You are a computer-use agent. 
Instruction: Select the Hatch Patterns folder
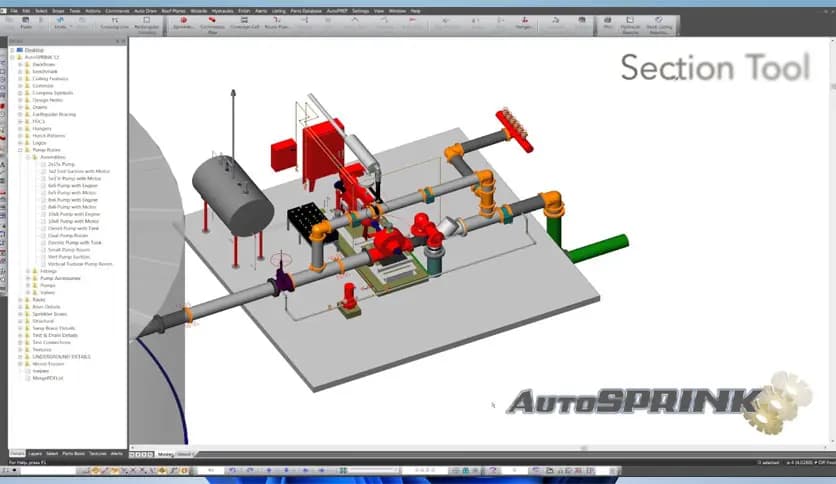pyautogui.click(x=49, y=136)
